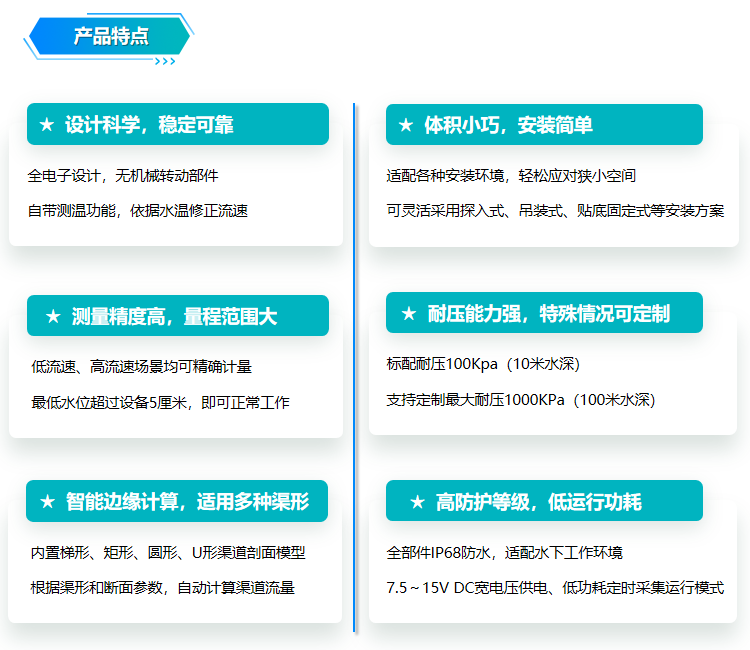Click the star icon beside 高防护等级，低运行功耗
The width and height of the screenshot is (750, 650).
point(417,502)
